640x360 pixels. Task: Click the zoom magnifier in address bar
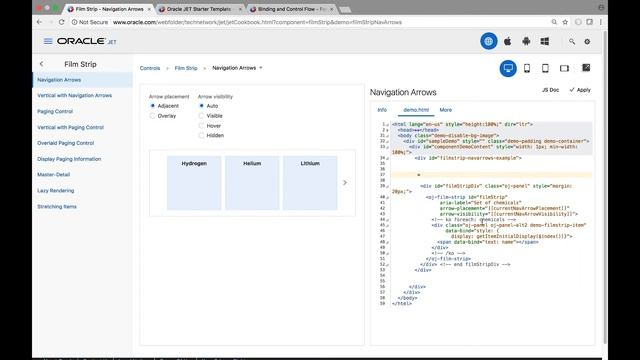(554, 22)
